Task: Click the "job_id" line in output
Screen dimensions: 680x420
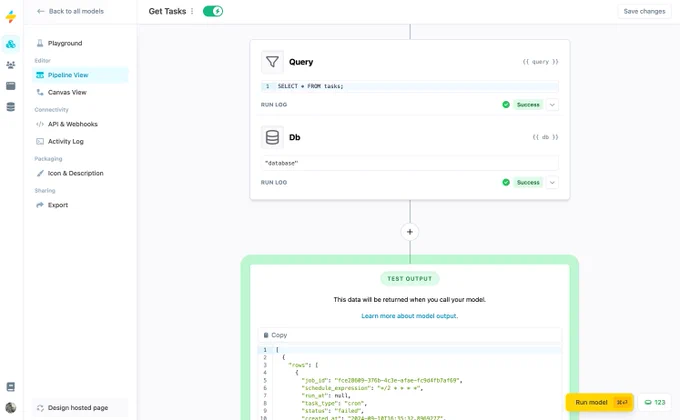Action: click(382, 381)
